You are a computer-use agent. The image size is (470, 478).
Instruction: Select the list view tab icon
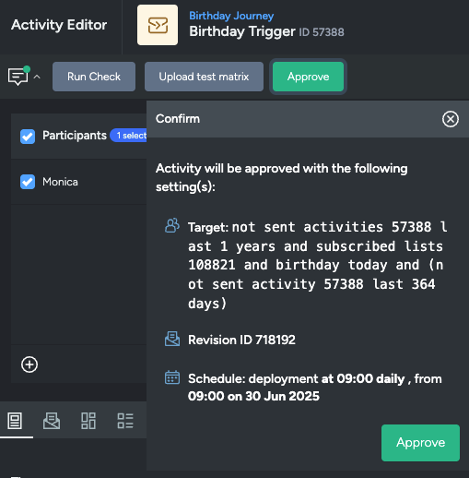[x=125, y=421]
